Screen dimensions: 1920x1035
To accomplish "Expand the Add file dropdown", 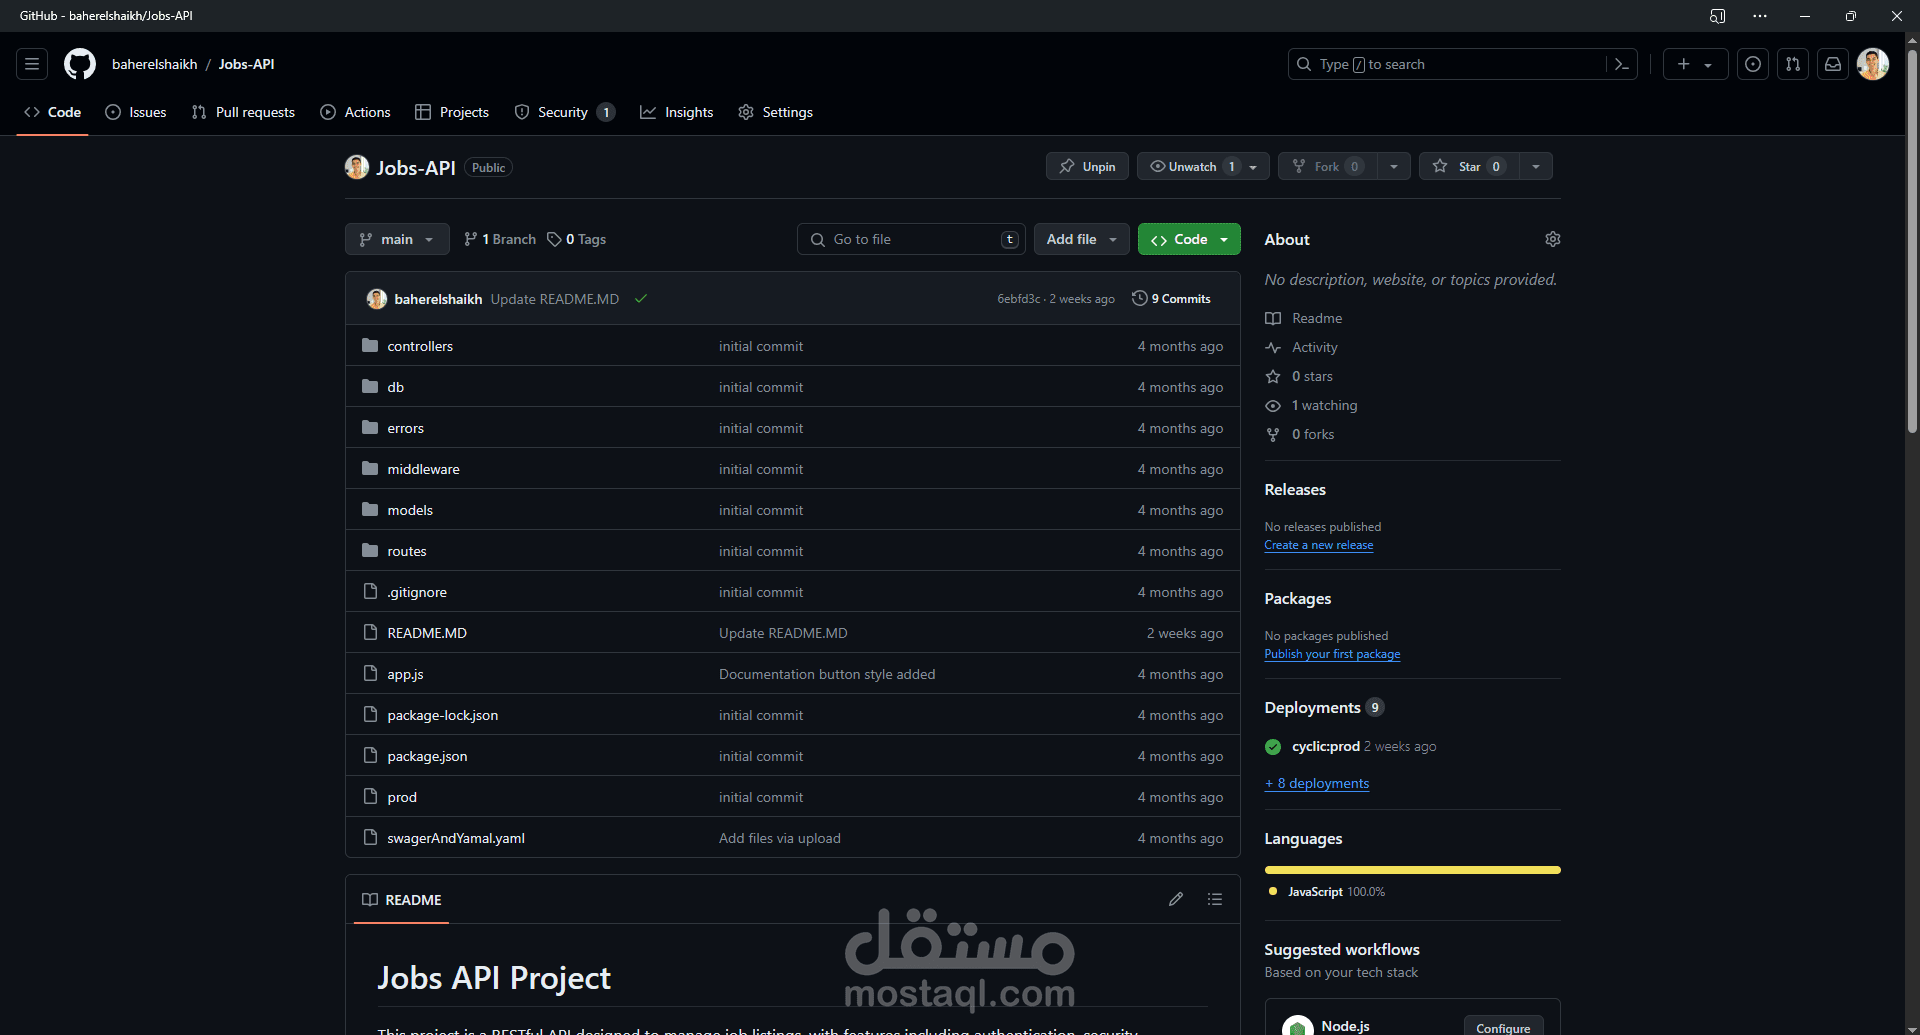I will 1082,239.
